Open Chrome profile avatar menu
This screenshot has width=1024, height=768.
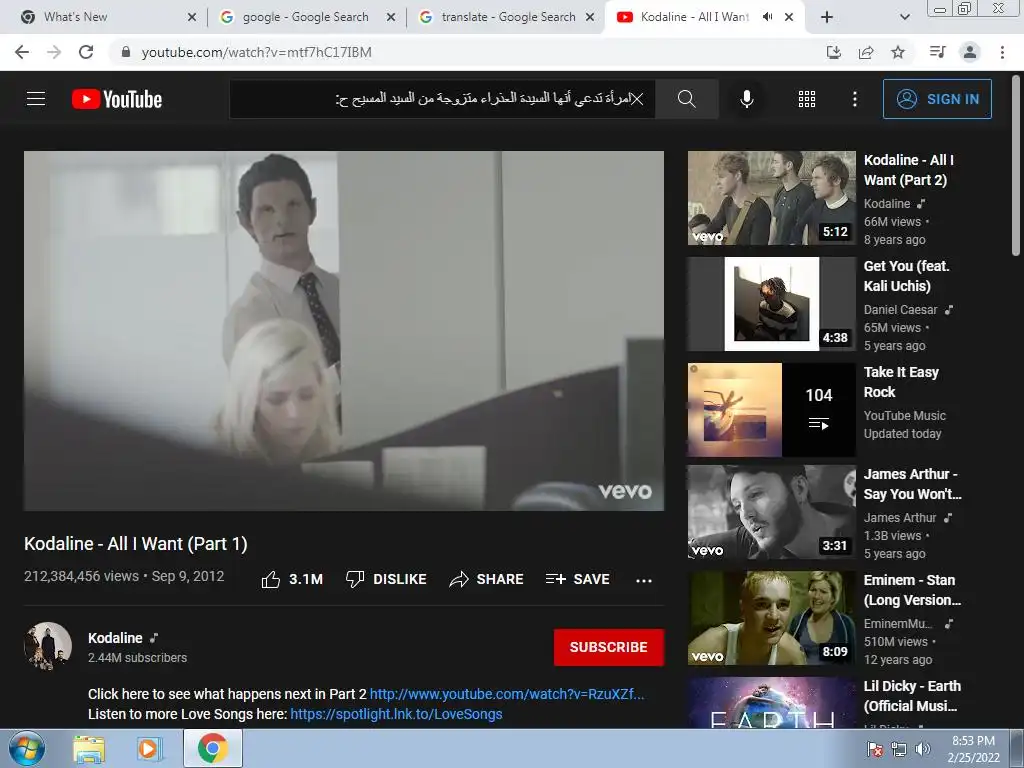point(970,52)
